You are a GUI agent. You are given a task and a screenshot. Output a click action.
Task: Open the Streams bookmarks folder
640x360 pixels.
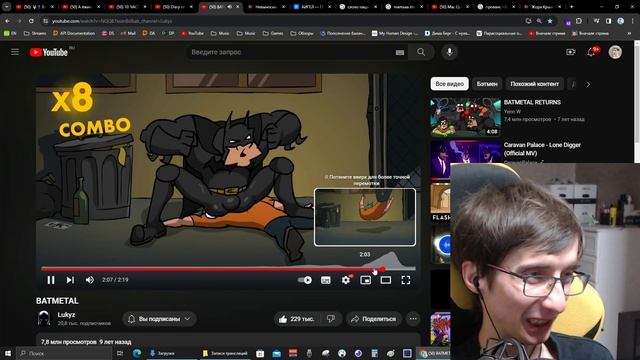tap(35, 33)
